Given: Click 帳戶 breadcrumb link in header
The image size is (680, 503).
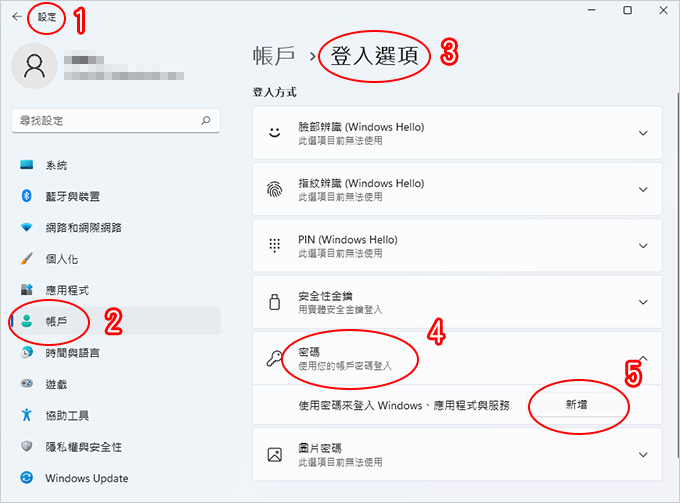Looking at the screenshot, I should (x=274, y=56).
